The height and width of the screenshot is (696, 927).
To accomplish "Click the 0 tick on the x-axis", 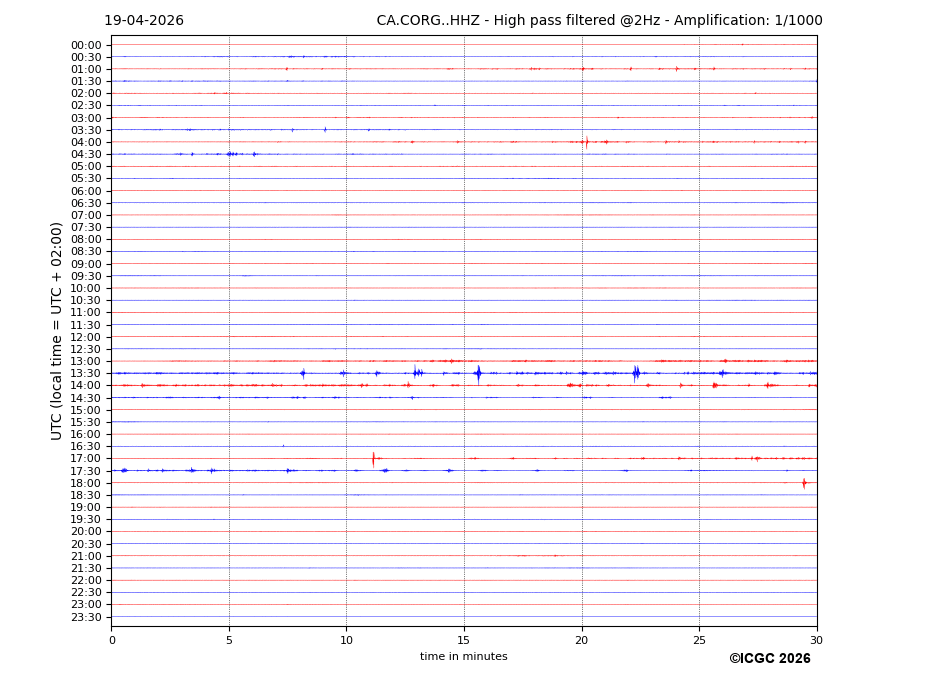I will tap(112, 640).
